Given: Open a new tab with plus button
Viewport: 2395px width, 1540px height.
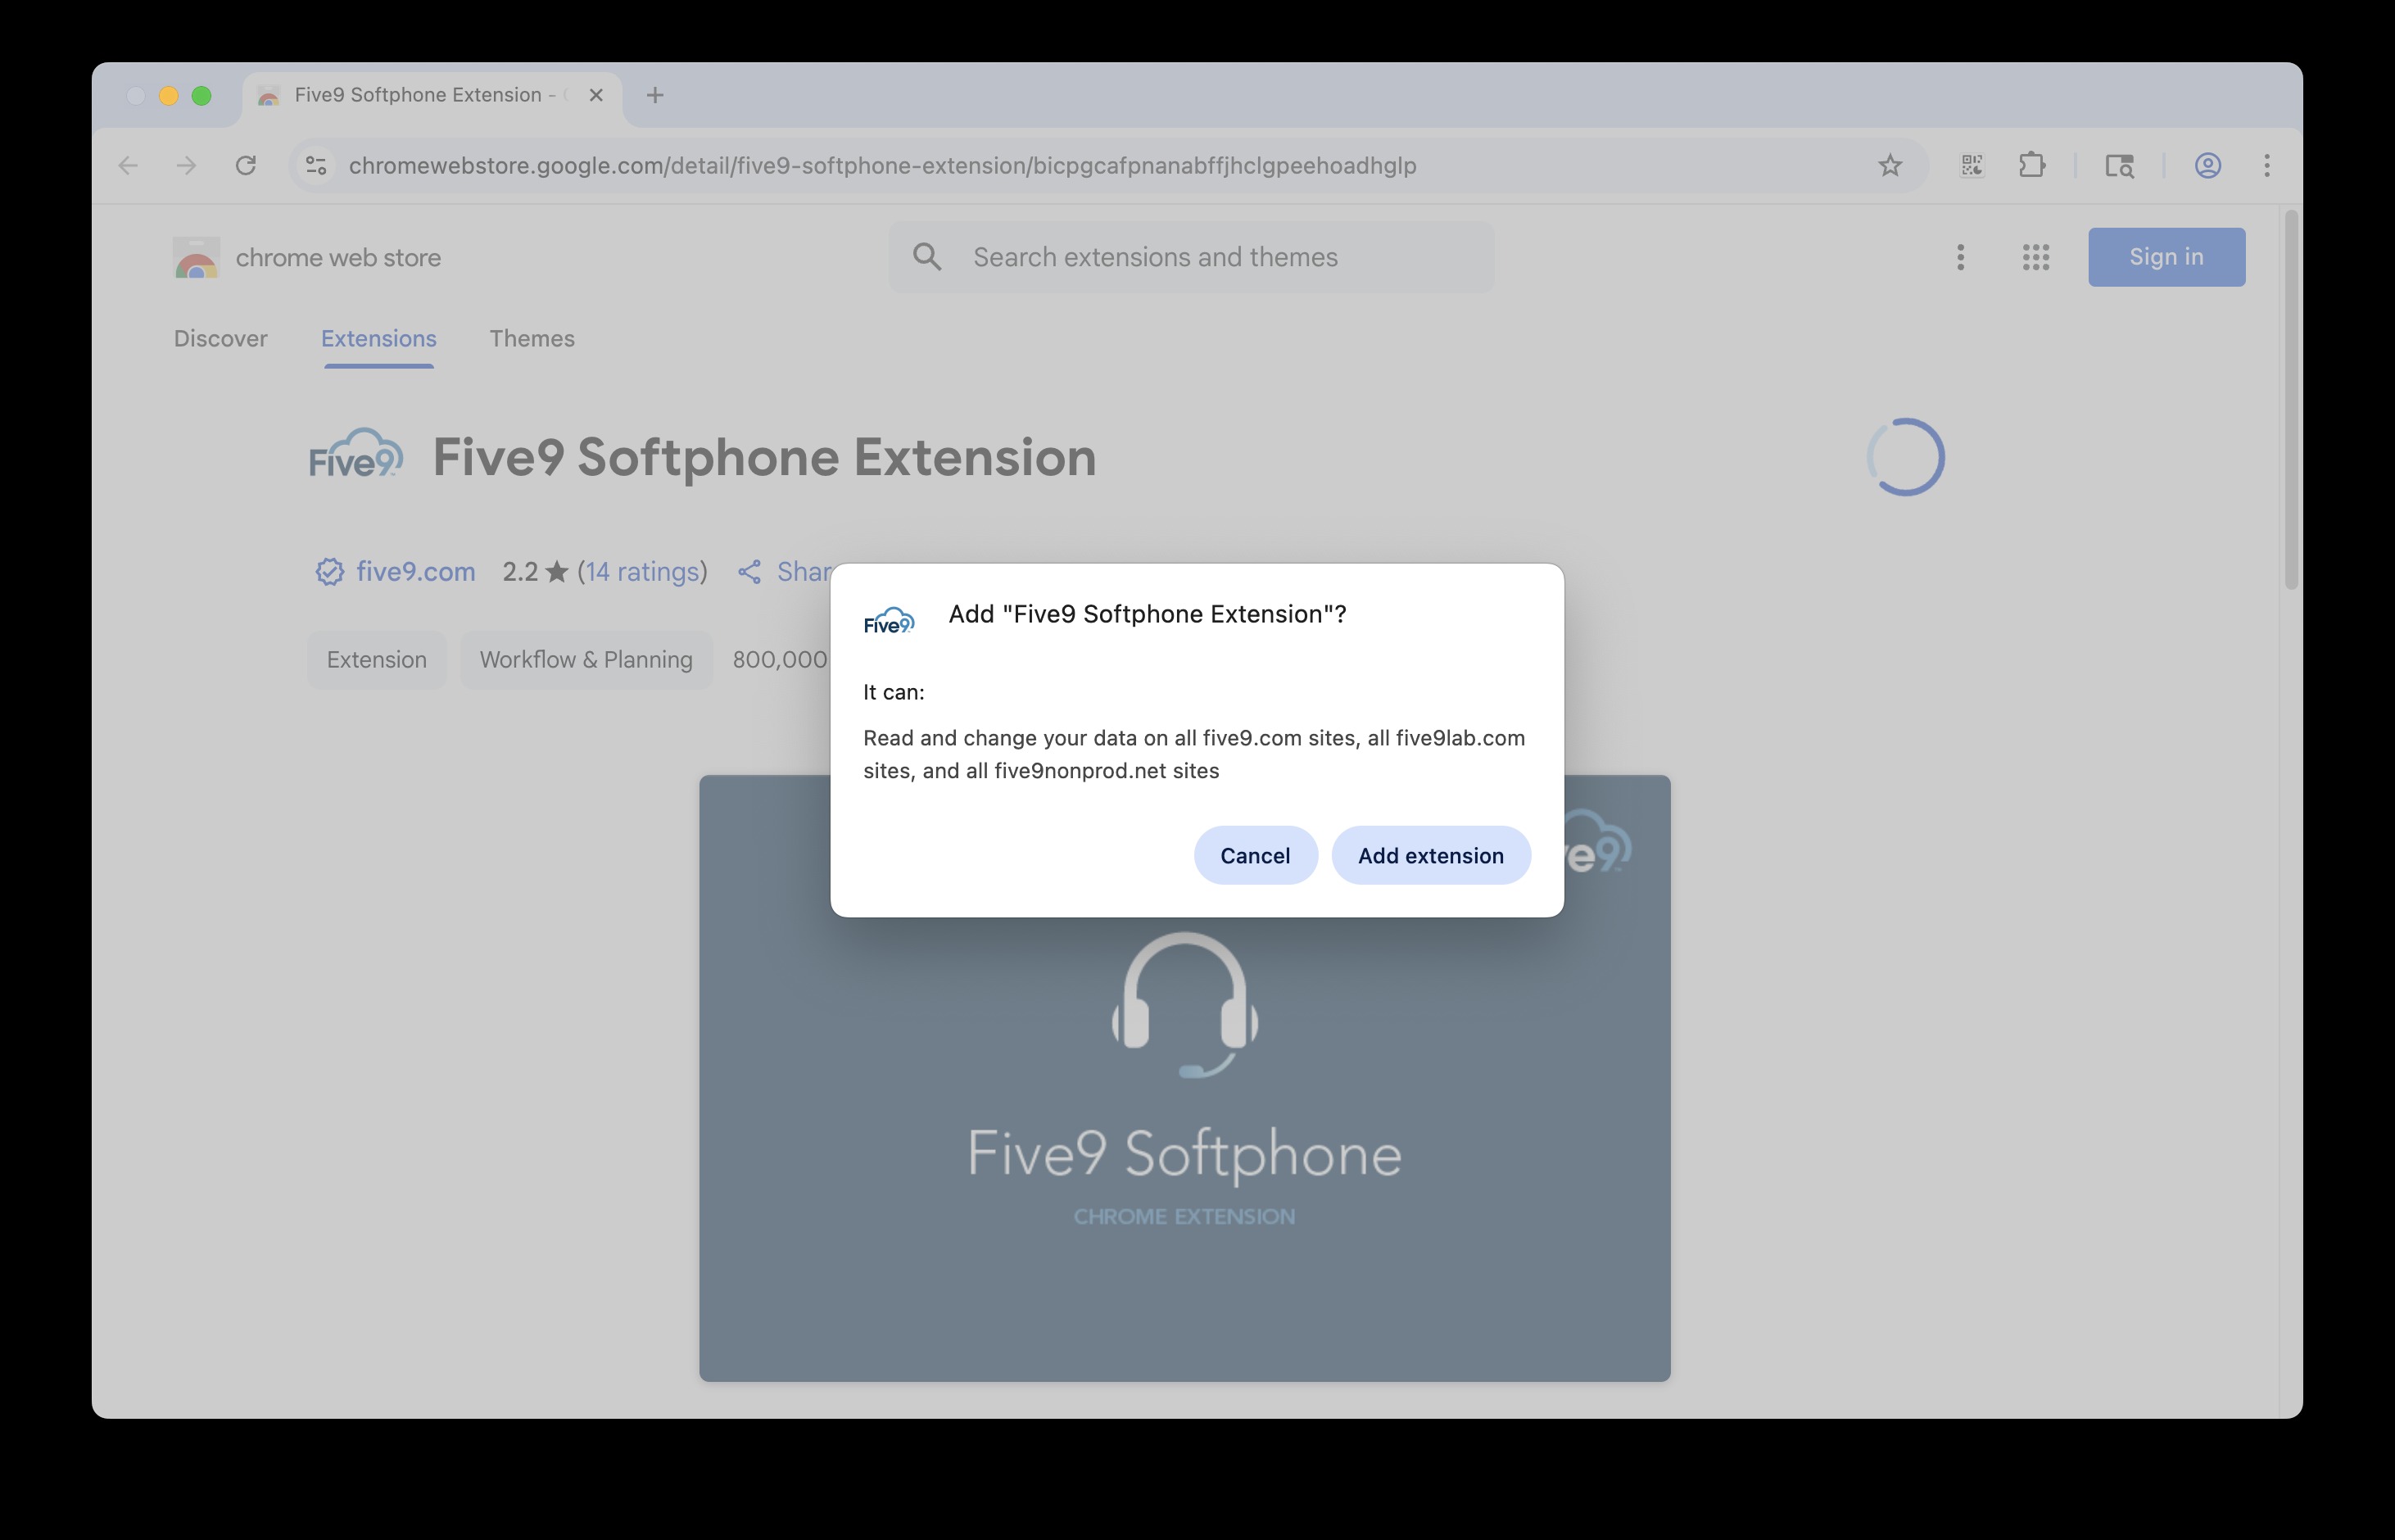Looking at the screenshot, I should pyautogui.click(x=655, y=95).
